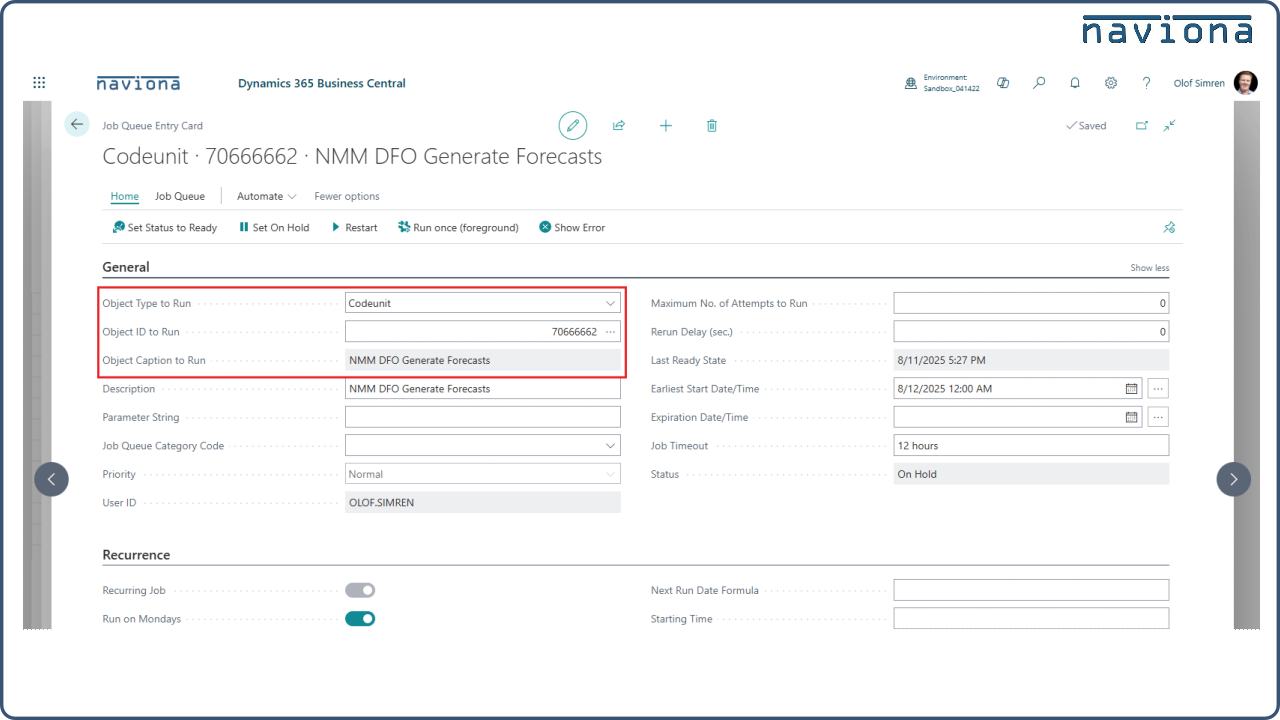Screen dimensions: 1280x720
Task: Open Expiration Date/Time ellipsis button
Action: [1158, 417]
